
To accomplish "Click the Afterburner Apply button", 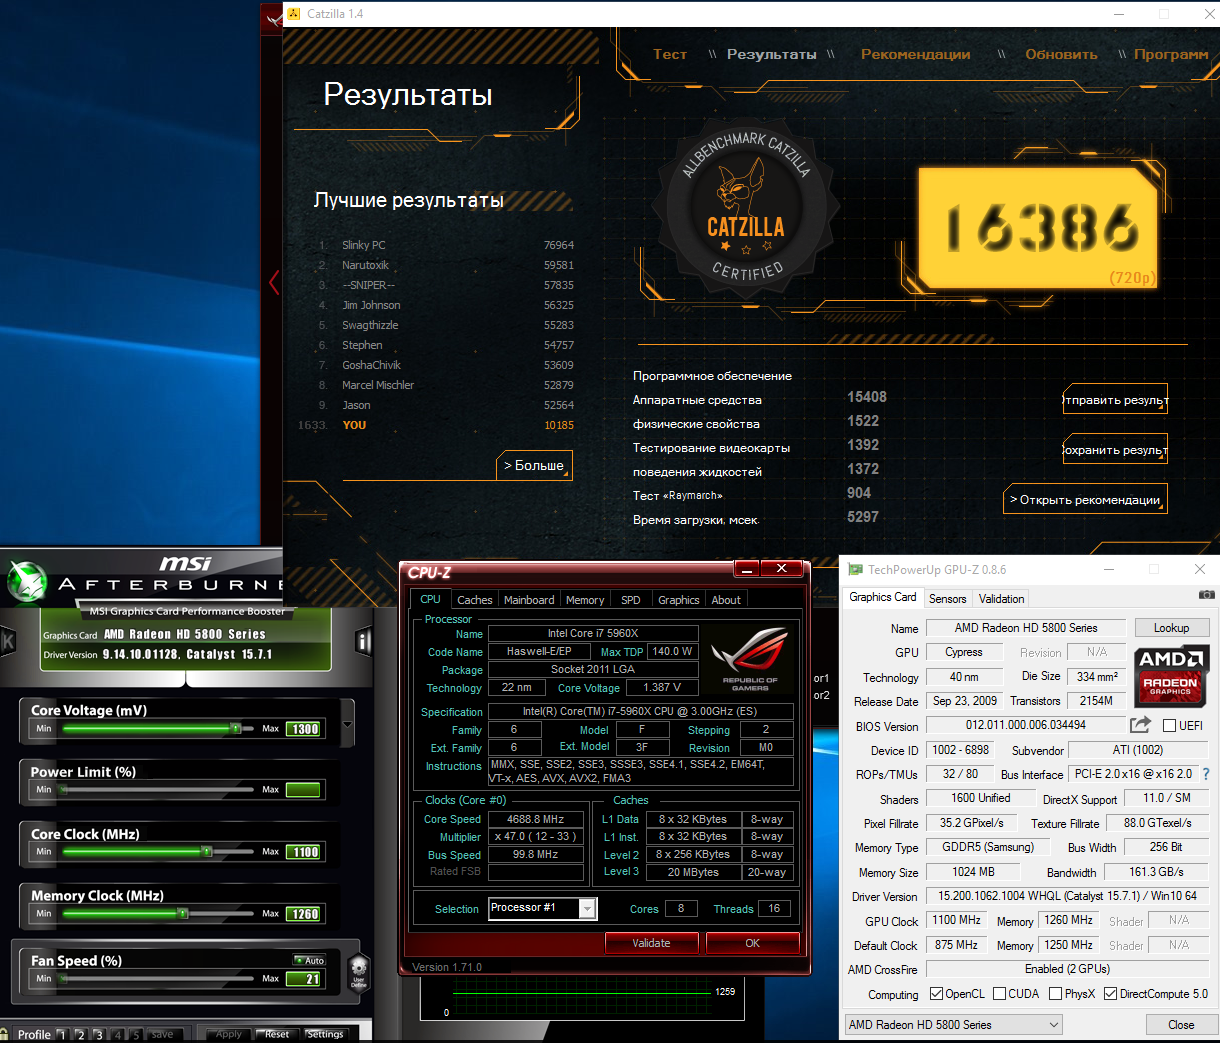I will (228, 1034).
